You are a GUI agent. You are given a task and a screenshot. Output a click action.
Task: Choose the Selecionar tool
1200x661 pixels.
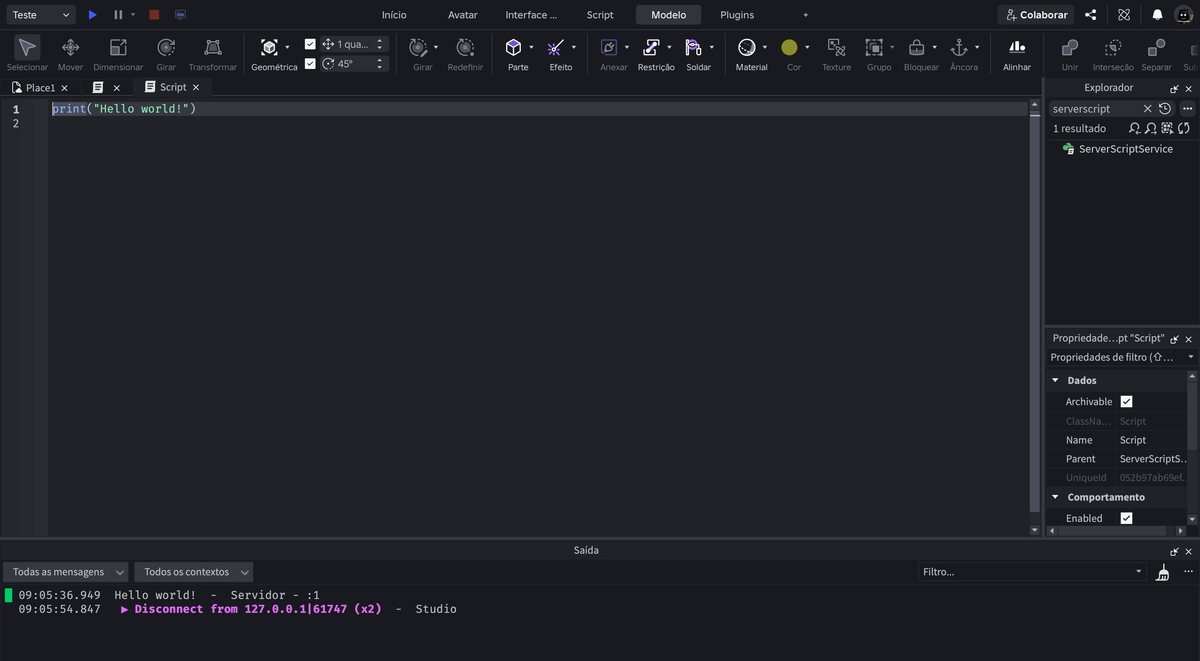[x=27, y=53]
